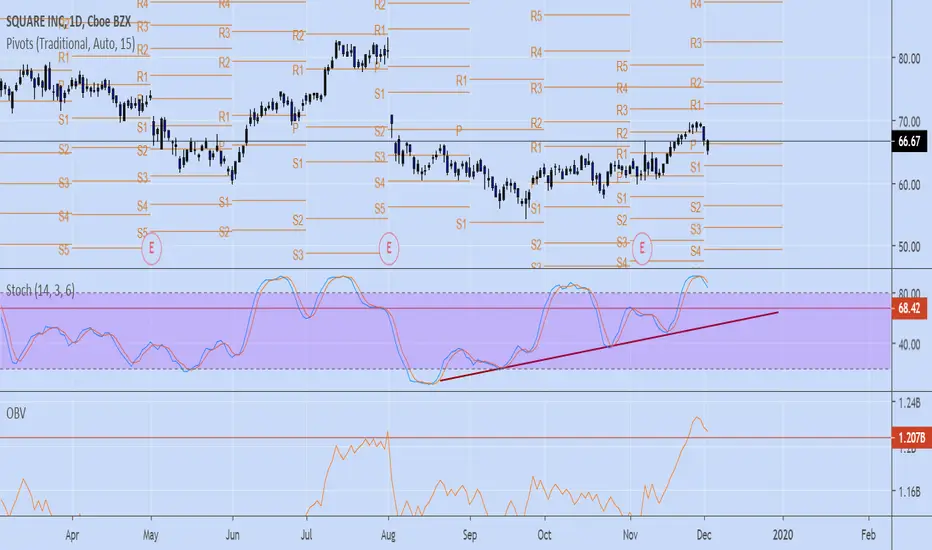Click the 40.00 stochastic axis label
Image resolution: width=932 pixels, height=550 pixels.
pyautogui.click(x=908, y=345)
